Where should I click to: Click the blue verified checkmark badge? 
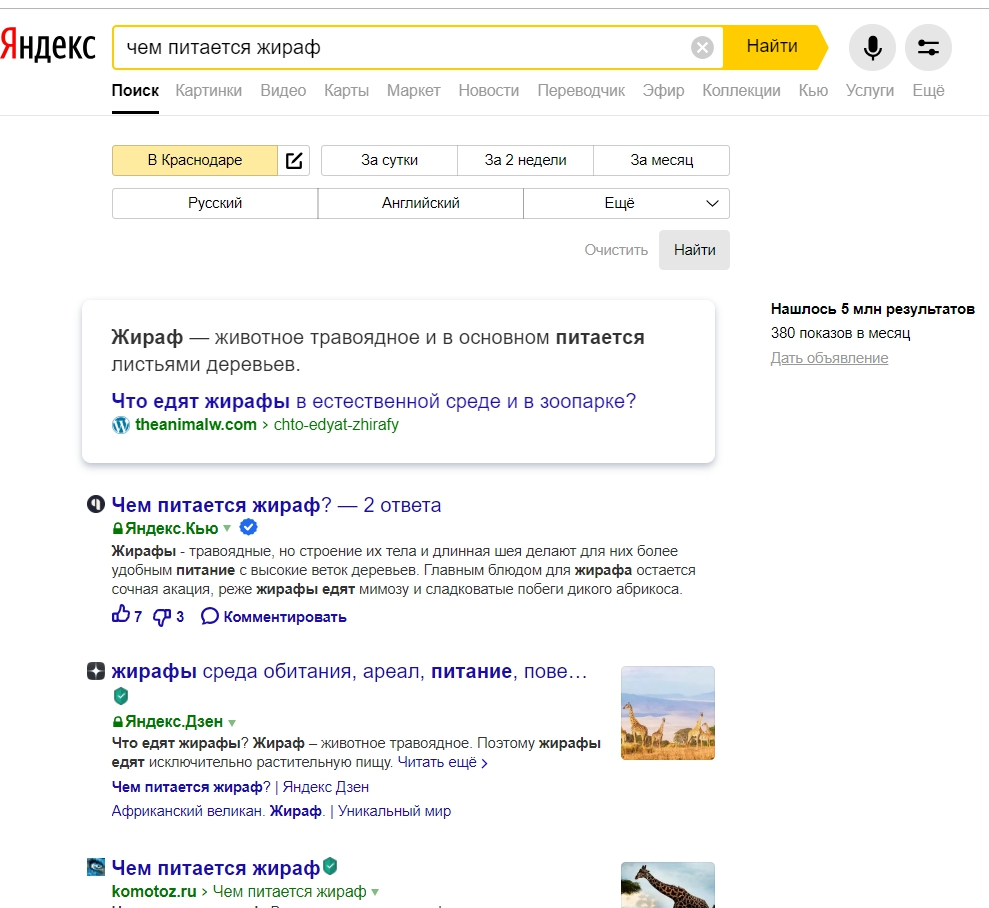[249, 527]
